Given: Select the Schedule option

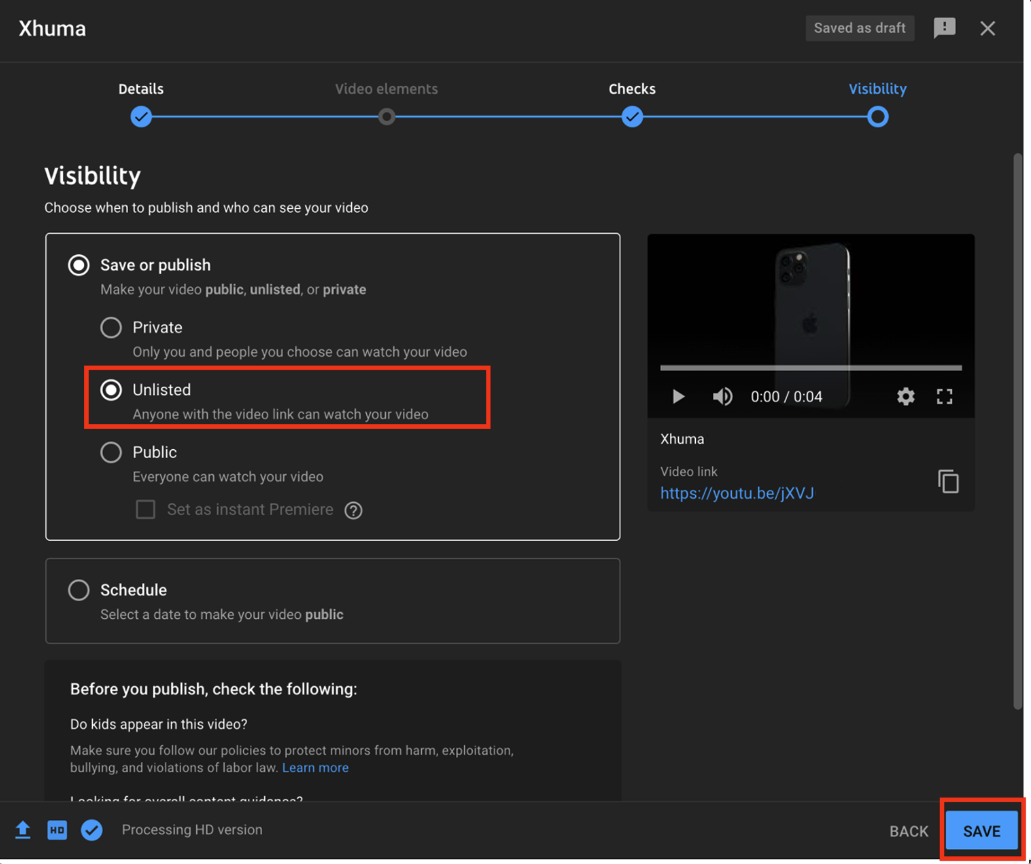Looking at the screenshot, I should pos(79,590).
